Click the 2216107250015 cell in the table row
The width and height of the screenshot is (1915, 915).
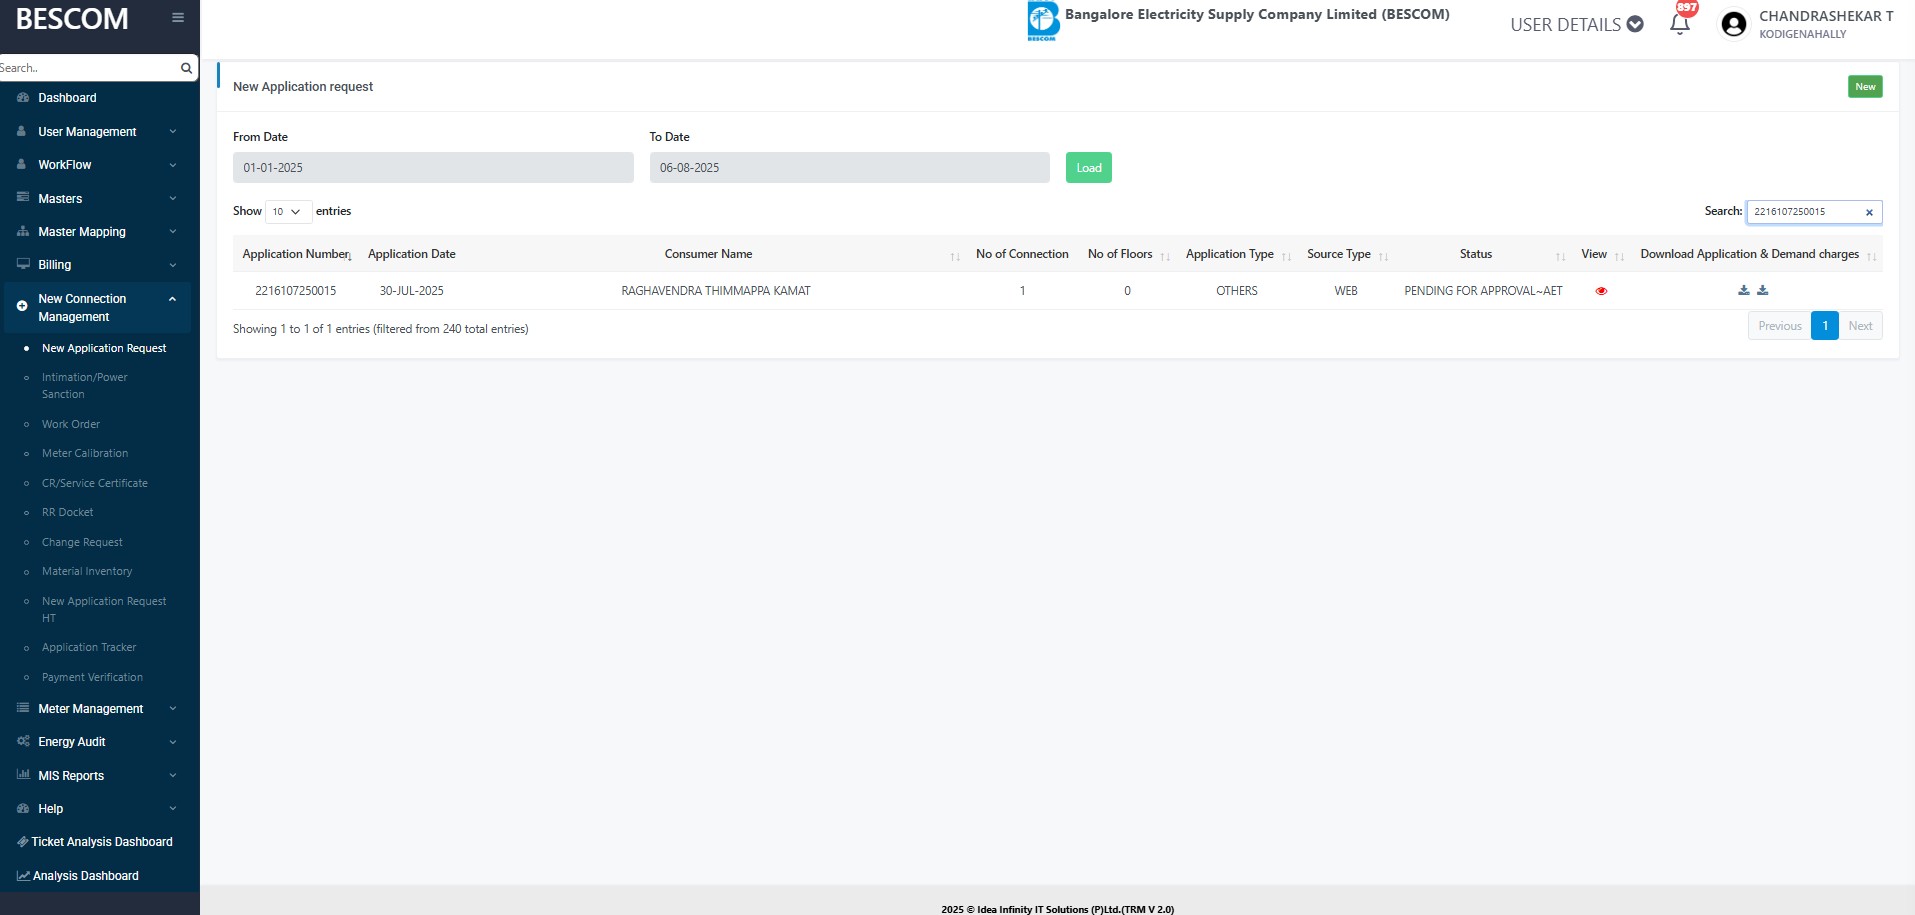[296, 291]
